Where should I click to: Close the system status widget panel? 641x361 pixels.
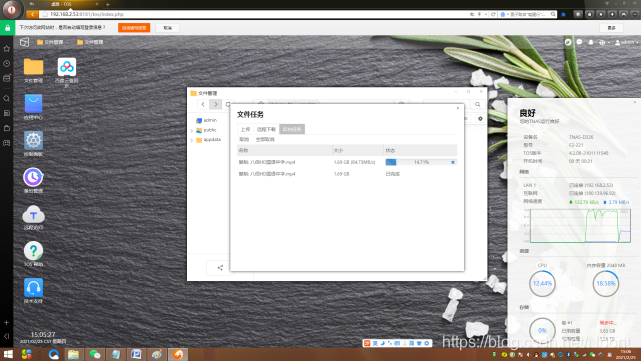point(634,102)
